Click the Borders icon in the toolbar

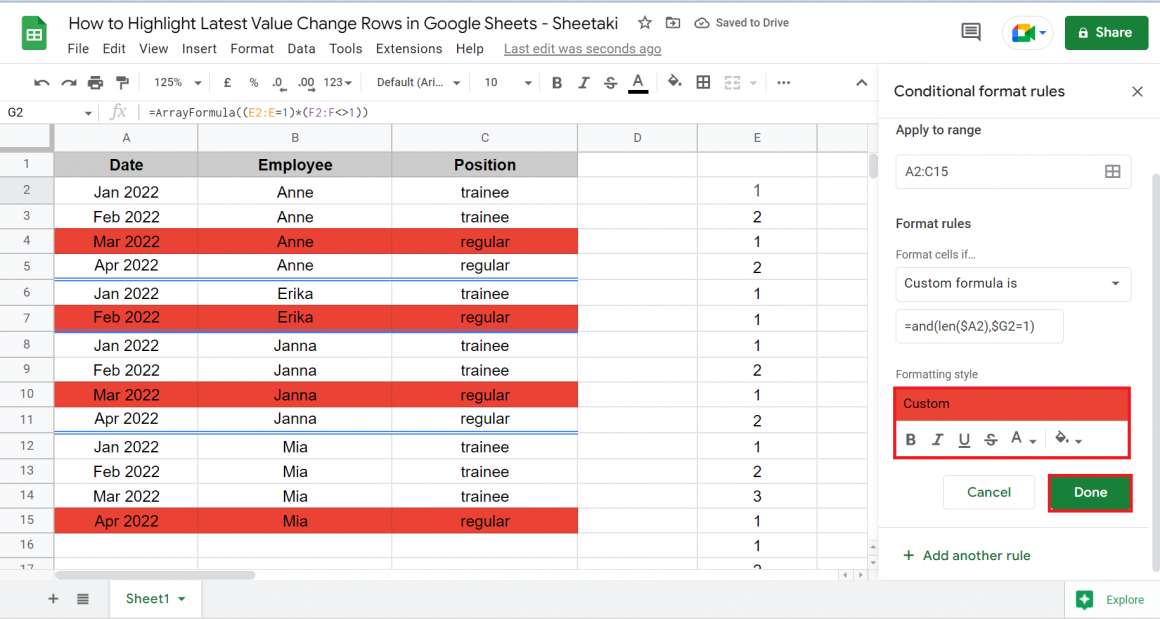[703, 82]
